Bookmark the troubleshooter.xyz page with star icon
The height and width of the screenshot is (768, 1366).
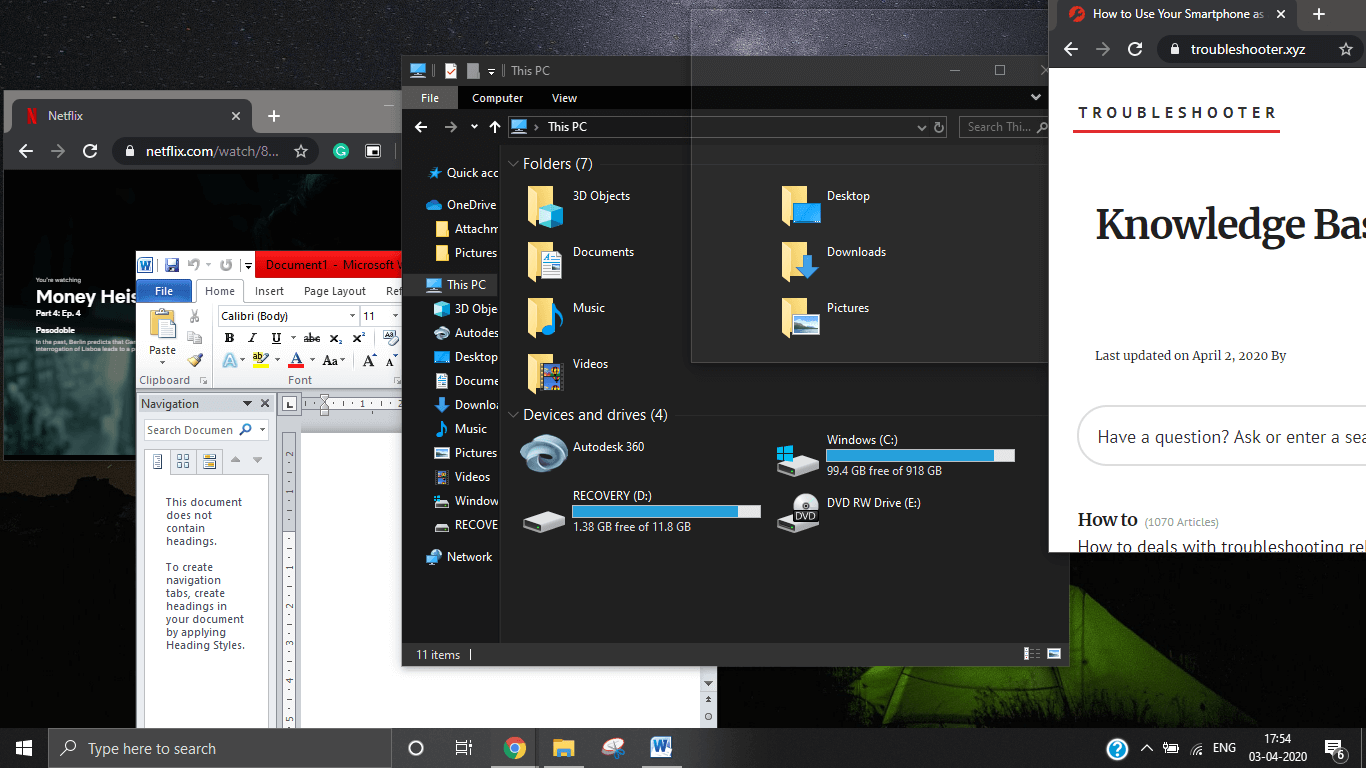[1346, 49]
